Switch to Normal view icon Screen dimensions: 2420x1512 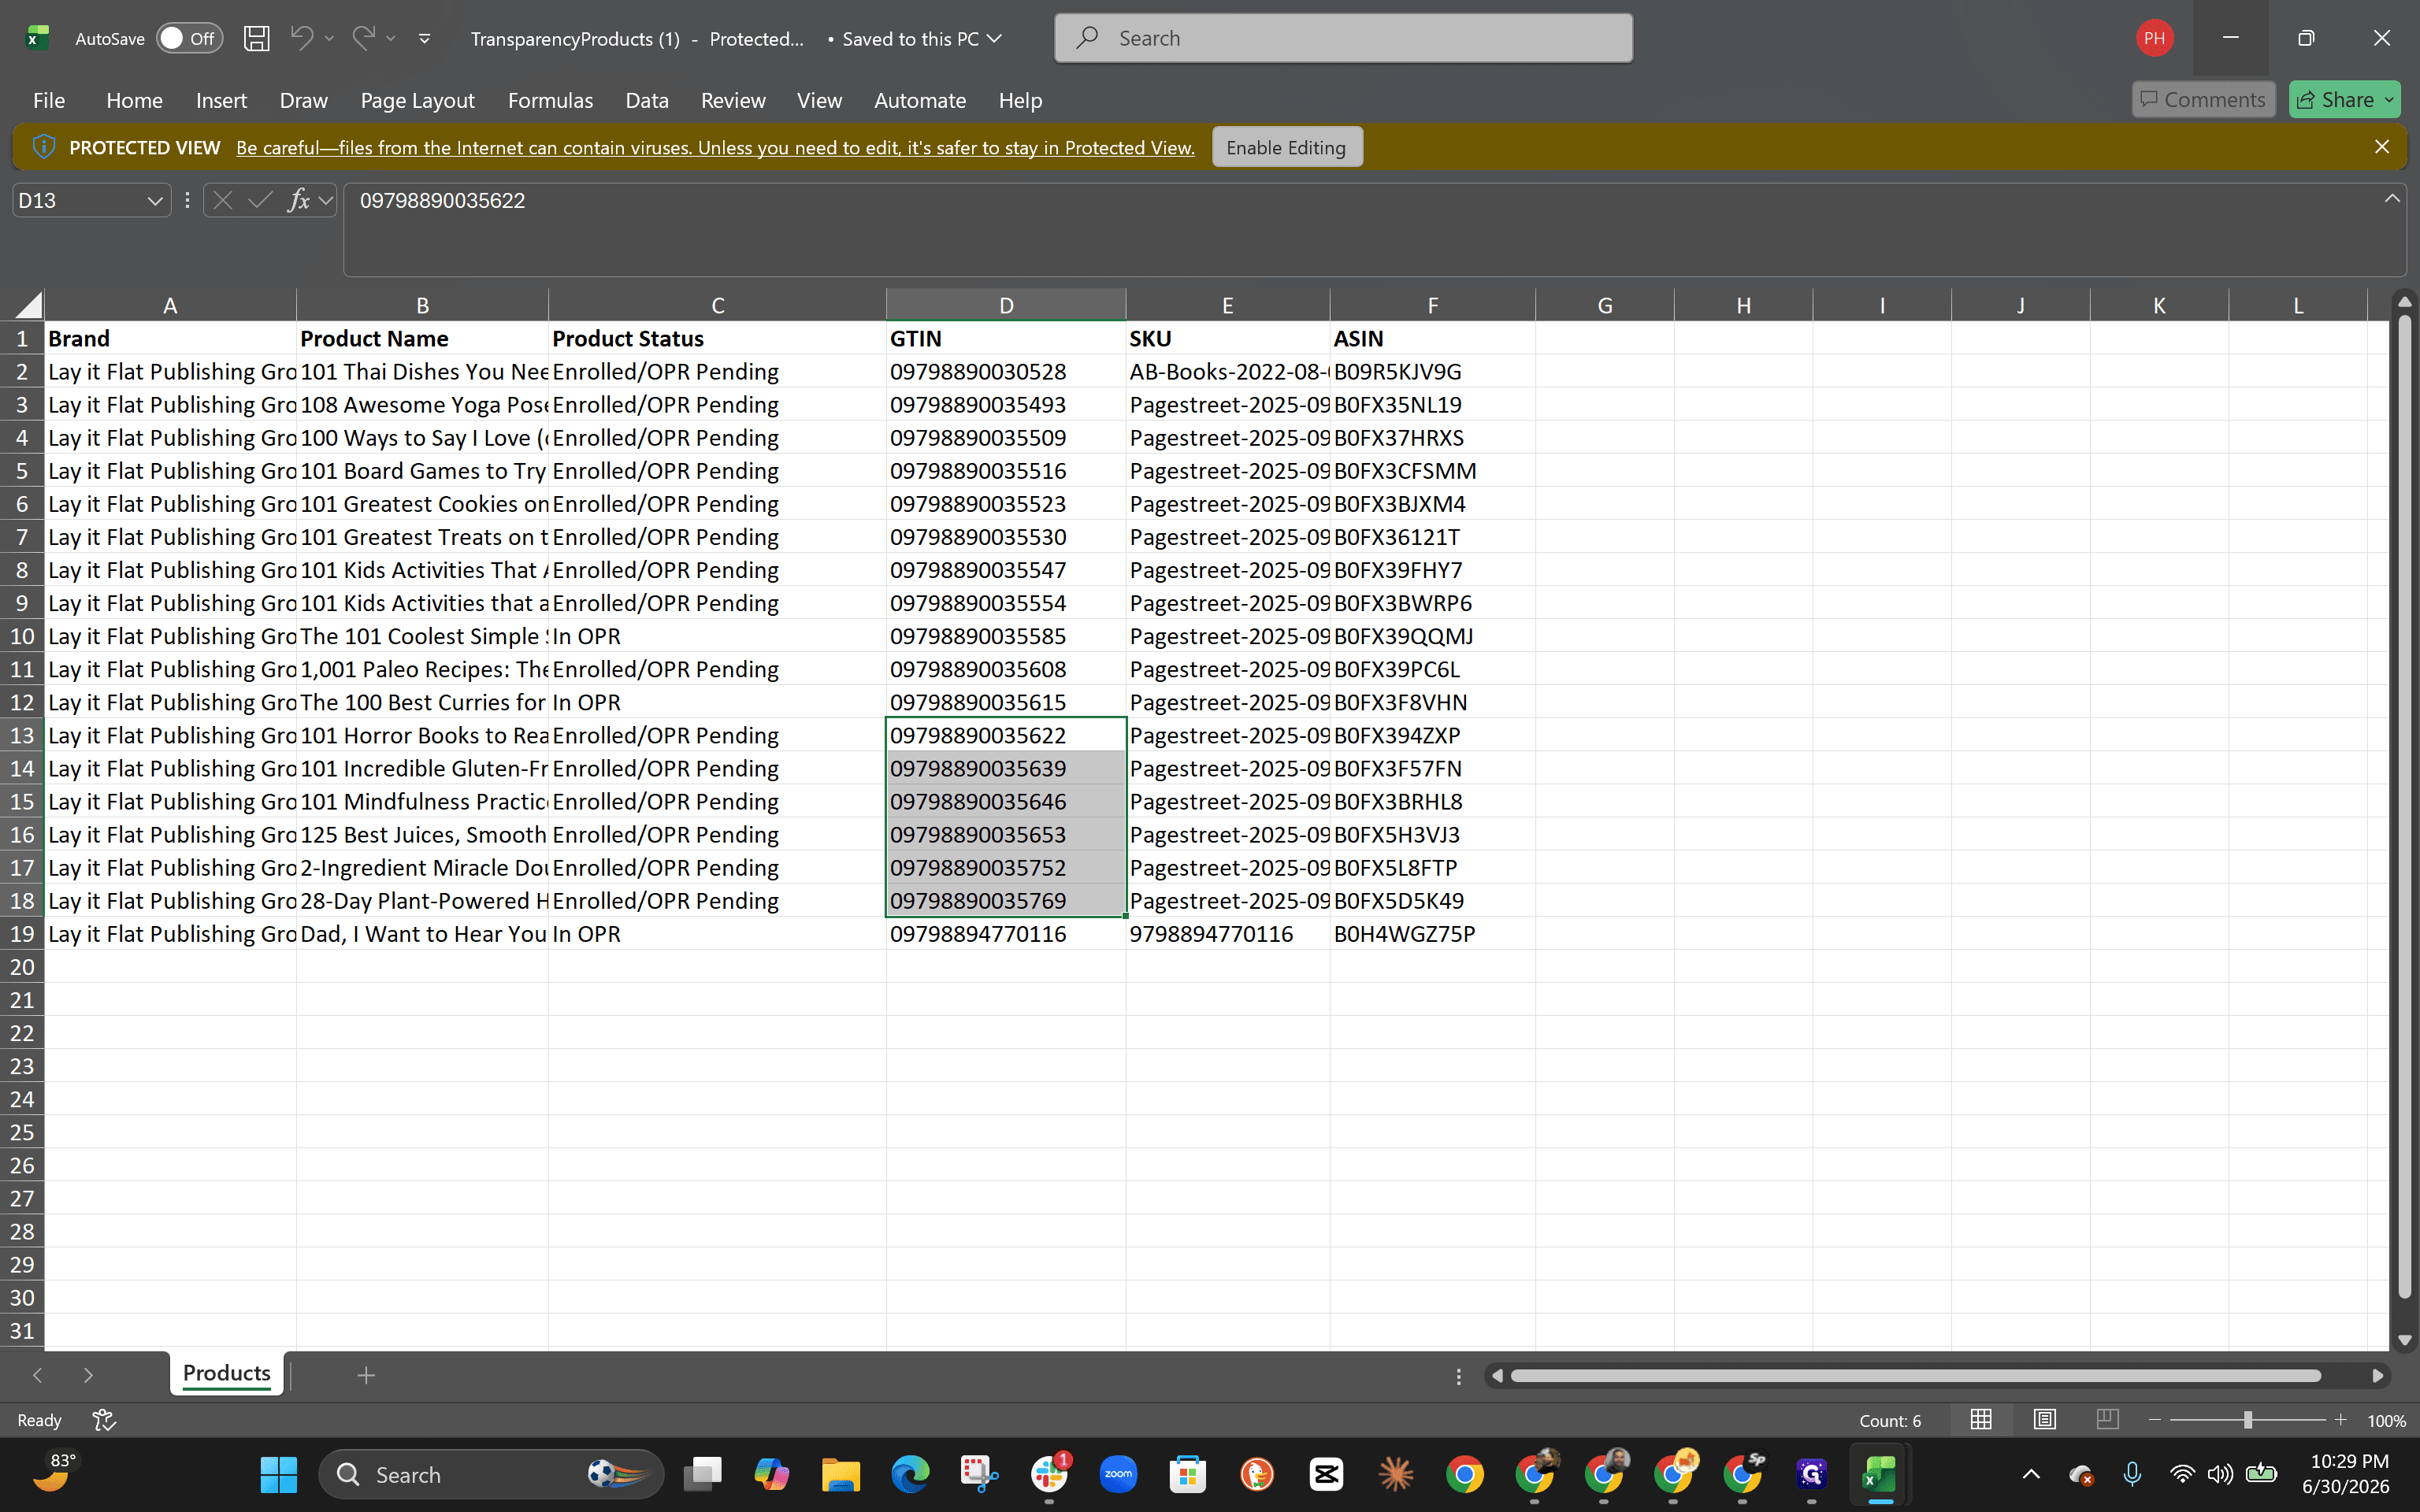tap(1981, 1420)
